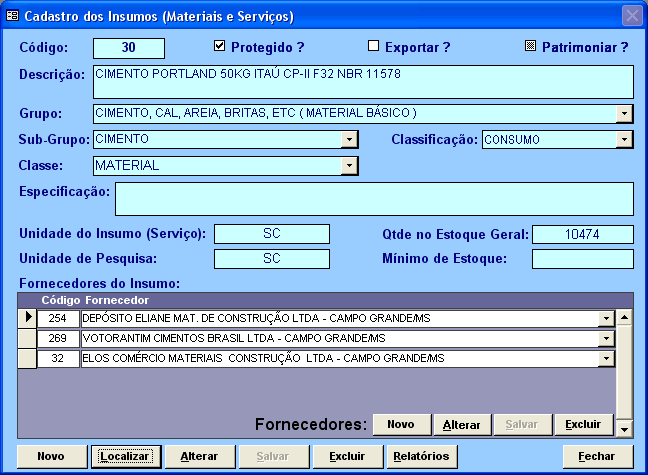Open the Sub-Grupo dropdown arrow

(350, 139)
